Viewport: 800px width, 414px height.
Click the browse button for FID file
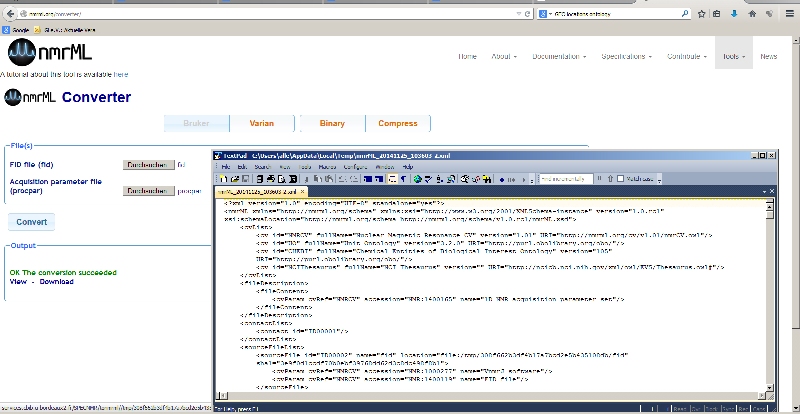[x=147, y=165]
